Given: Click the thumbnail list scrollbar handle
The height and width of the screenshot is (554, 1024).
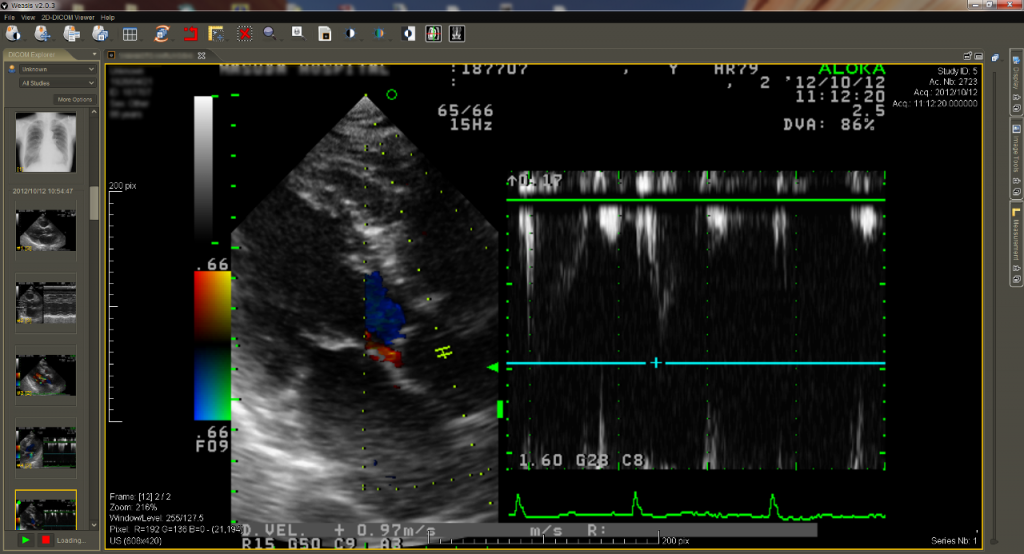Looking at the screenshot, I should click(x=94, y=204).
